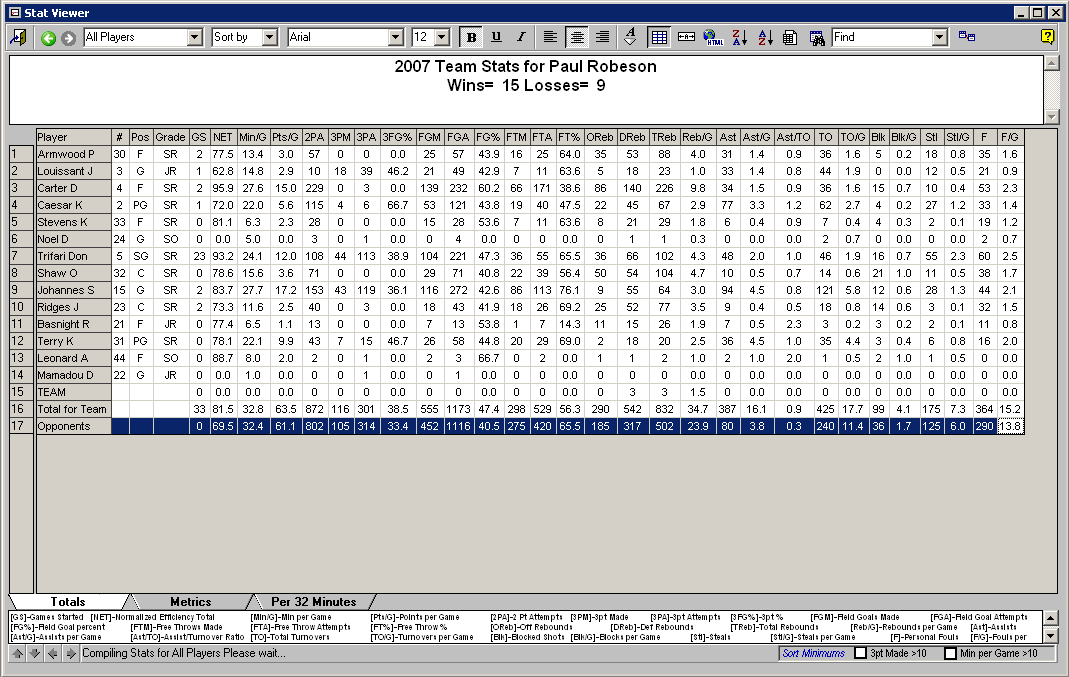The height and width of the screenshot is (677, 1069).
Task: Align text right
Action: pyautogui.click(x=603, y=37)
